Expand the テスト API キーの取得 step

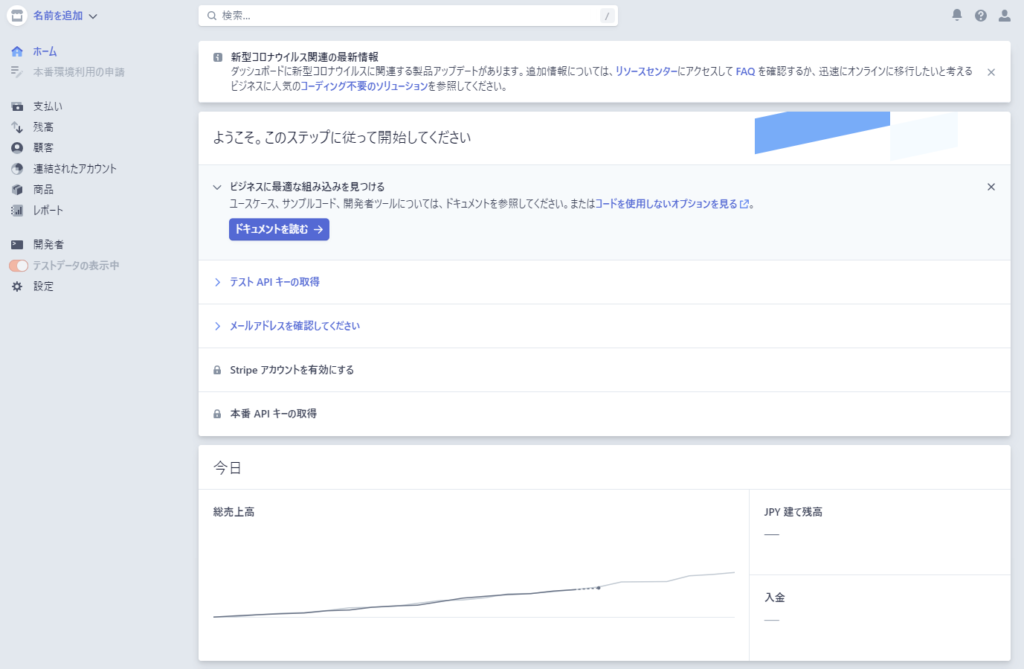point(217,282)
